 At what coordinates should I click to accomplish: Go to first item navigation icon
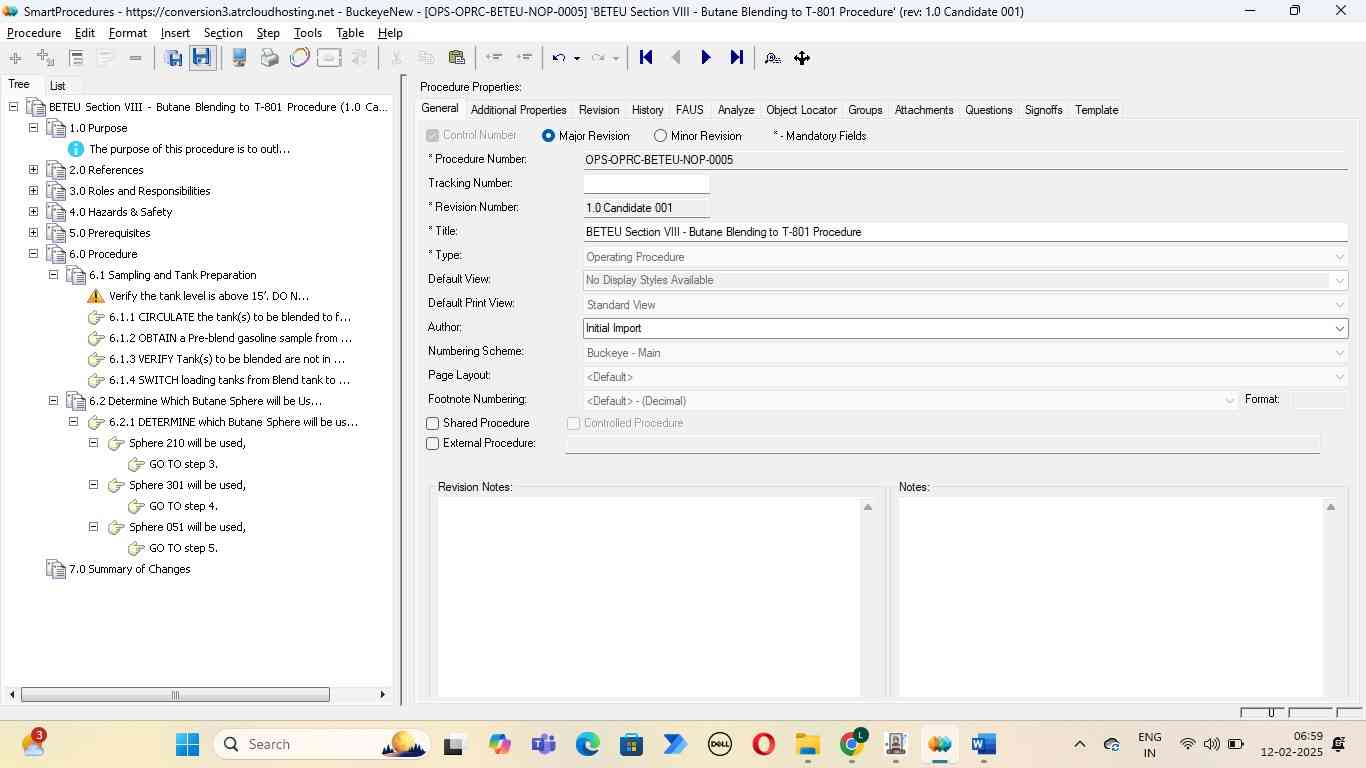click(646, 58)
